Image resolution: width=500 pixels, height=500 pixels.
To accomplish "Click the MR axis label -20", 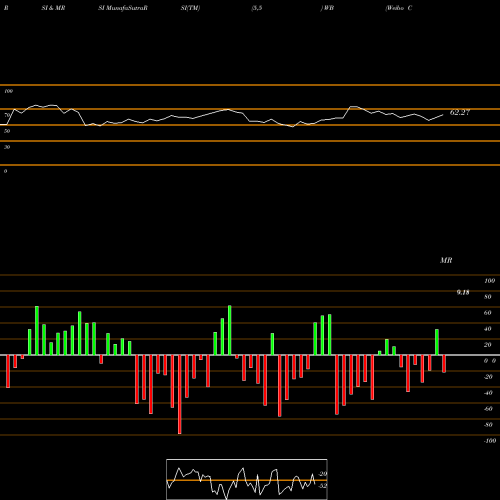I will [488, 377].
